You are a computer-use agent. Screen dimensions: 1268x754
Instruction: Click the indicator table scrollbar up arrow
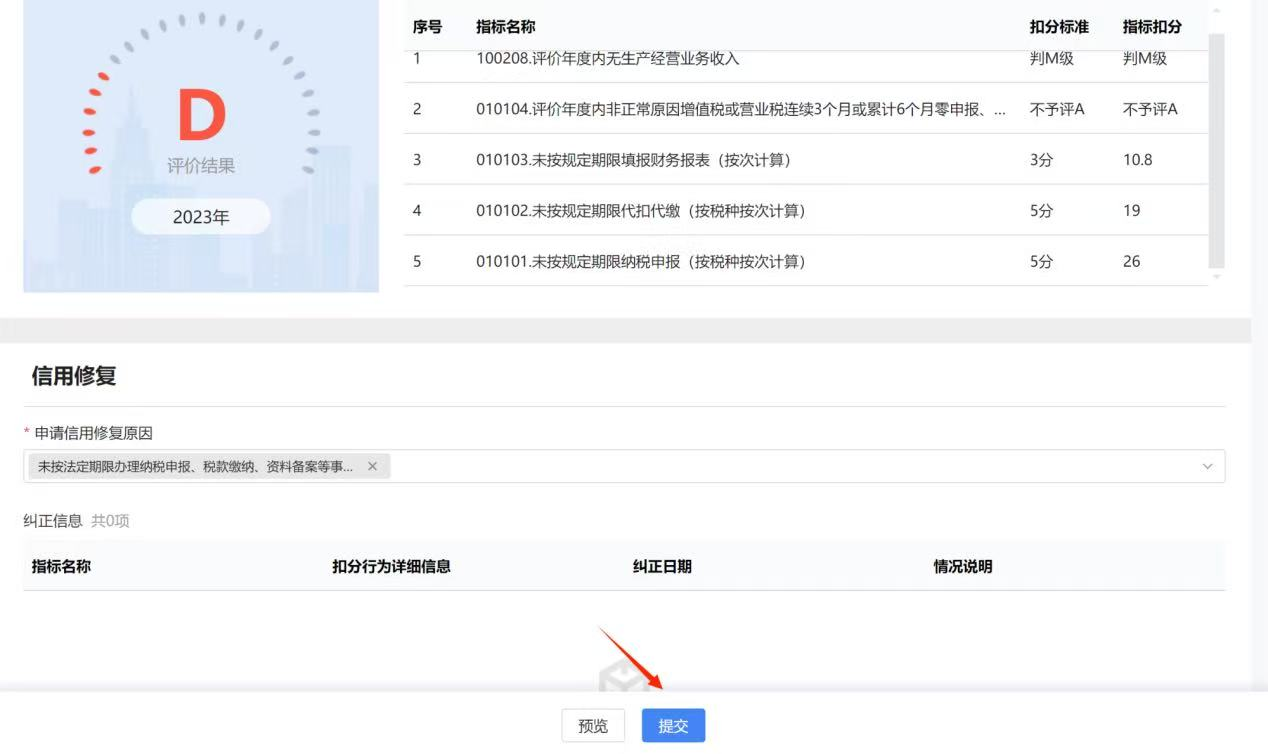[x=1216, y=11]
